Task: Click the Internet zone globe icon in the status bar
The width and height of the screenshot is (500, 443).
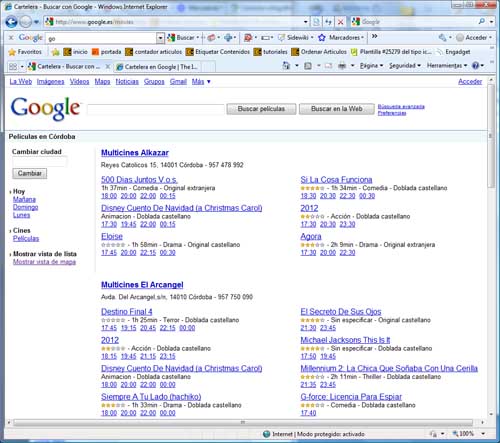Action: tap(266, 434)
